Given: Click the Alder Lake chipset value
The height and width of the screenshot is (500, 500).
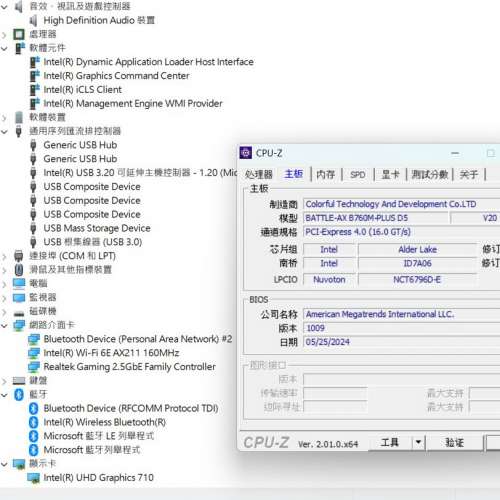Looking at the screenshot, I should click(x=417, y=249).
